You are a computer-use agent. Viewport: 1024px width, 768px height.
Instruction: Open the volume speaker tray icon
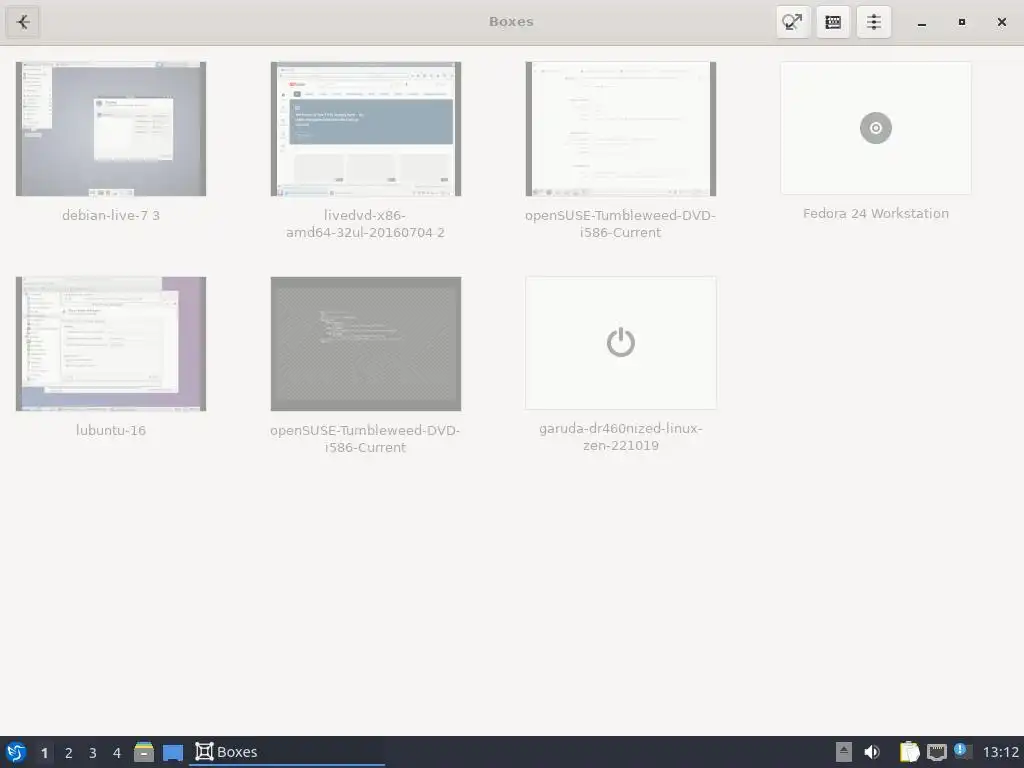coord(872,752)
